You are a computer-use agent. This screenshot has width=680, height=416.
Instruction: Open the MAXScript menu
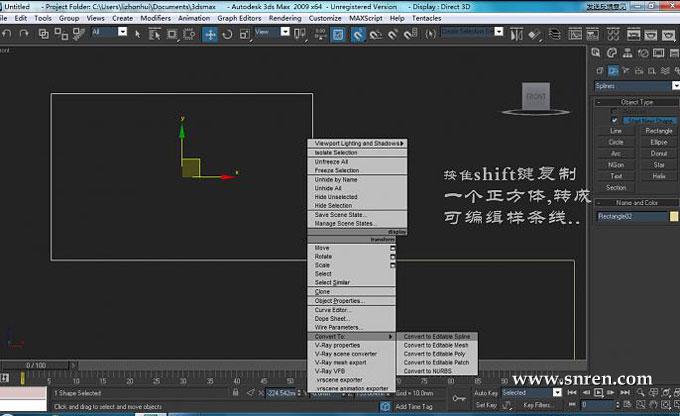pos(366,18)
